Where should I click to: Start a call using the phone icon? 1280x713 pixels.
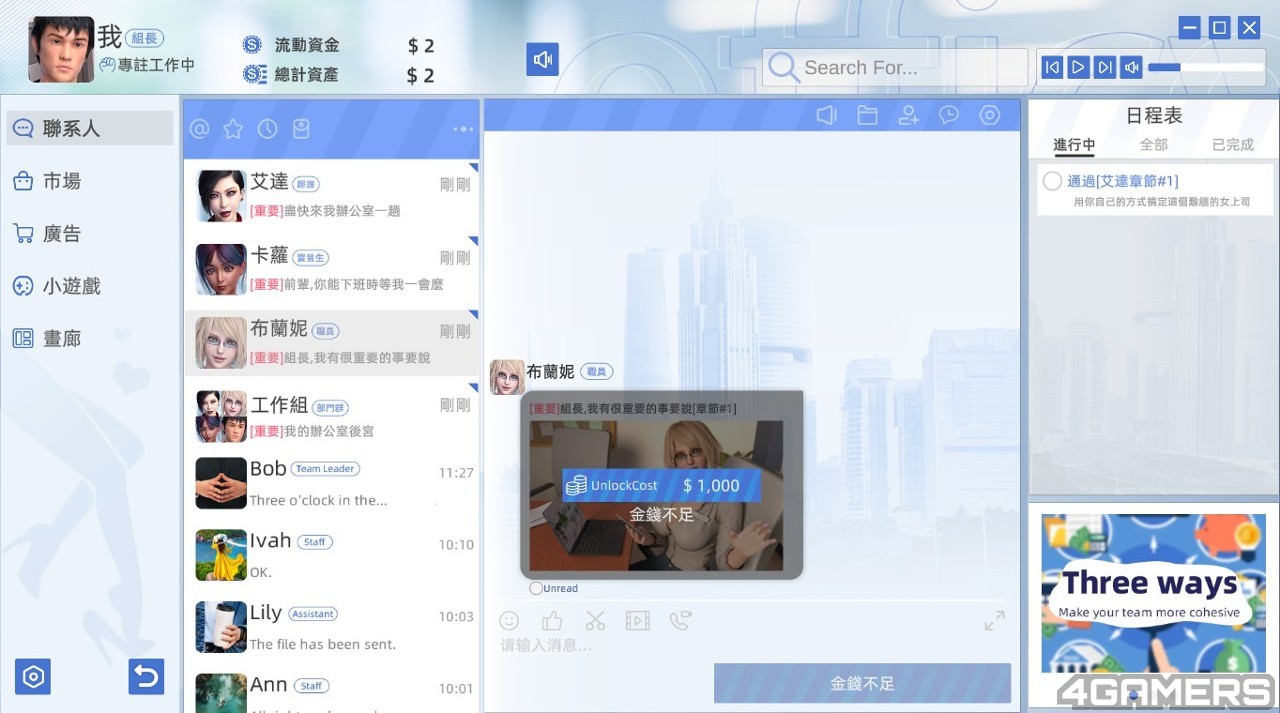tap(680, 621)
